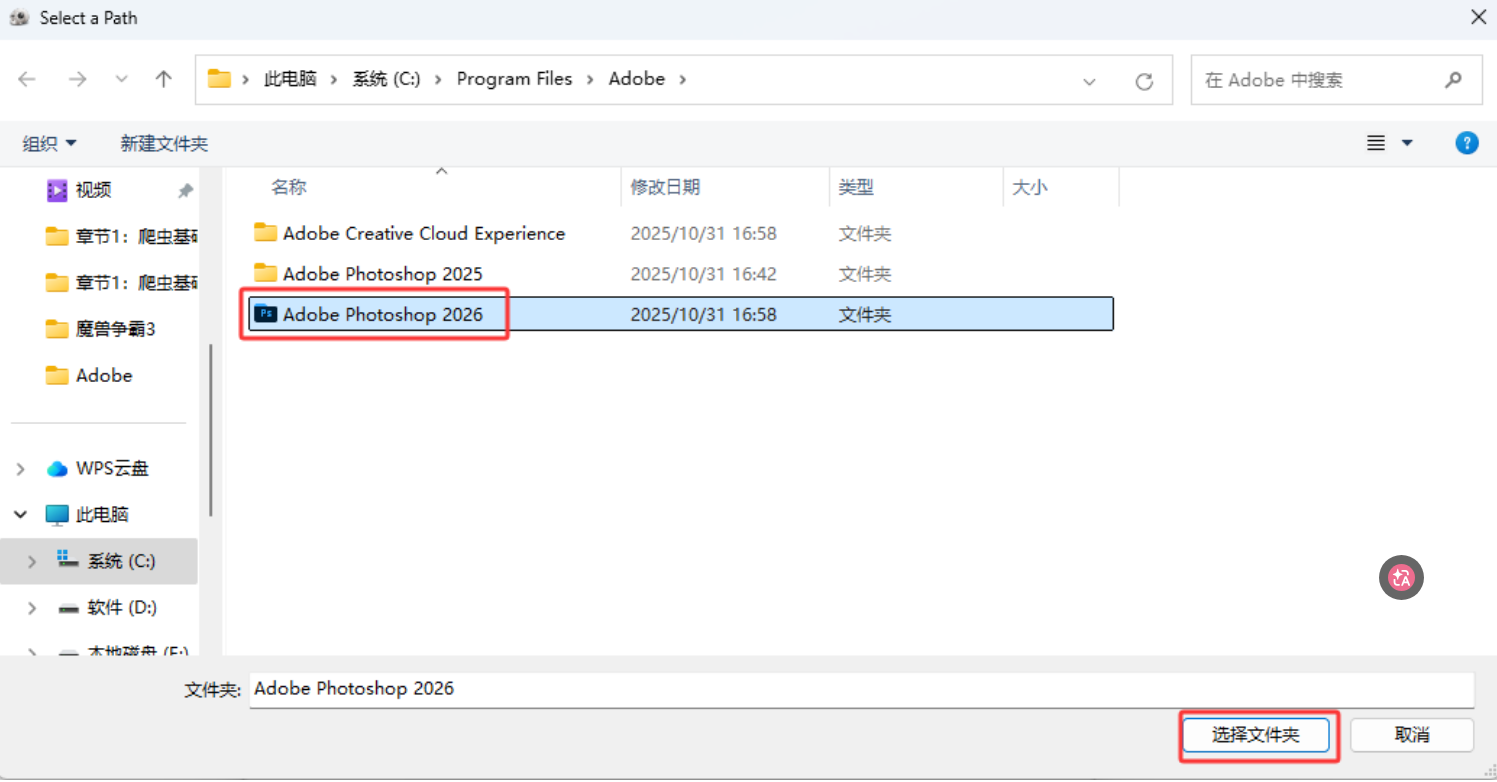
Task: Collapse the 此电脑 tree node
Action: pos(21,514)
